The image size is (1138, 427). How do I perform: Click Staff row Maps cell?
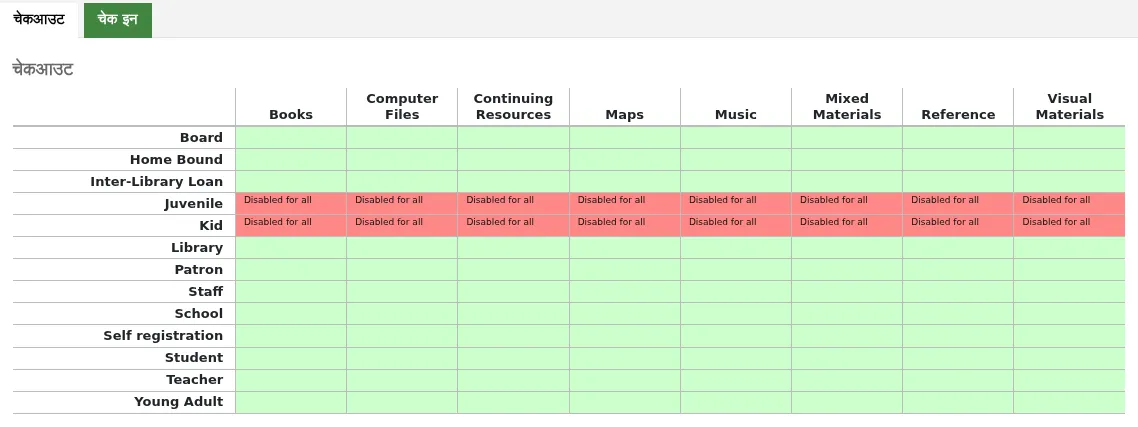[625, 292]
